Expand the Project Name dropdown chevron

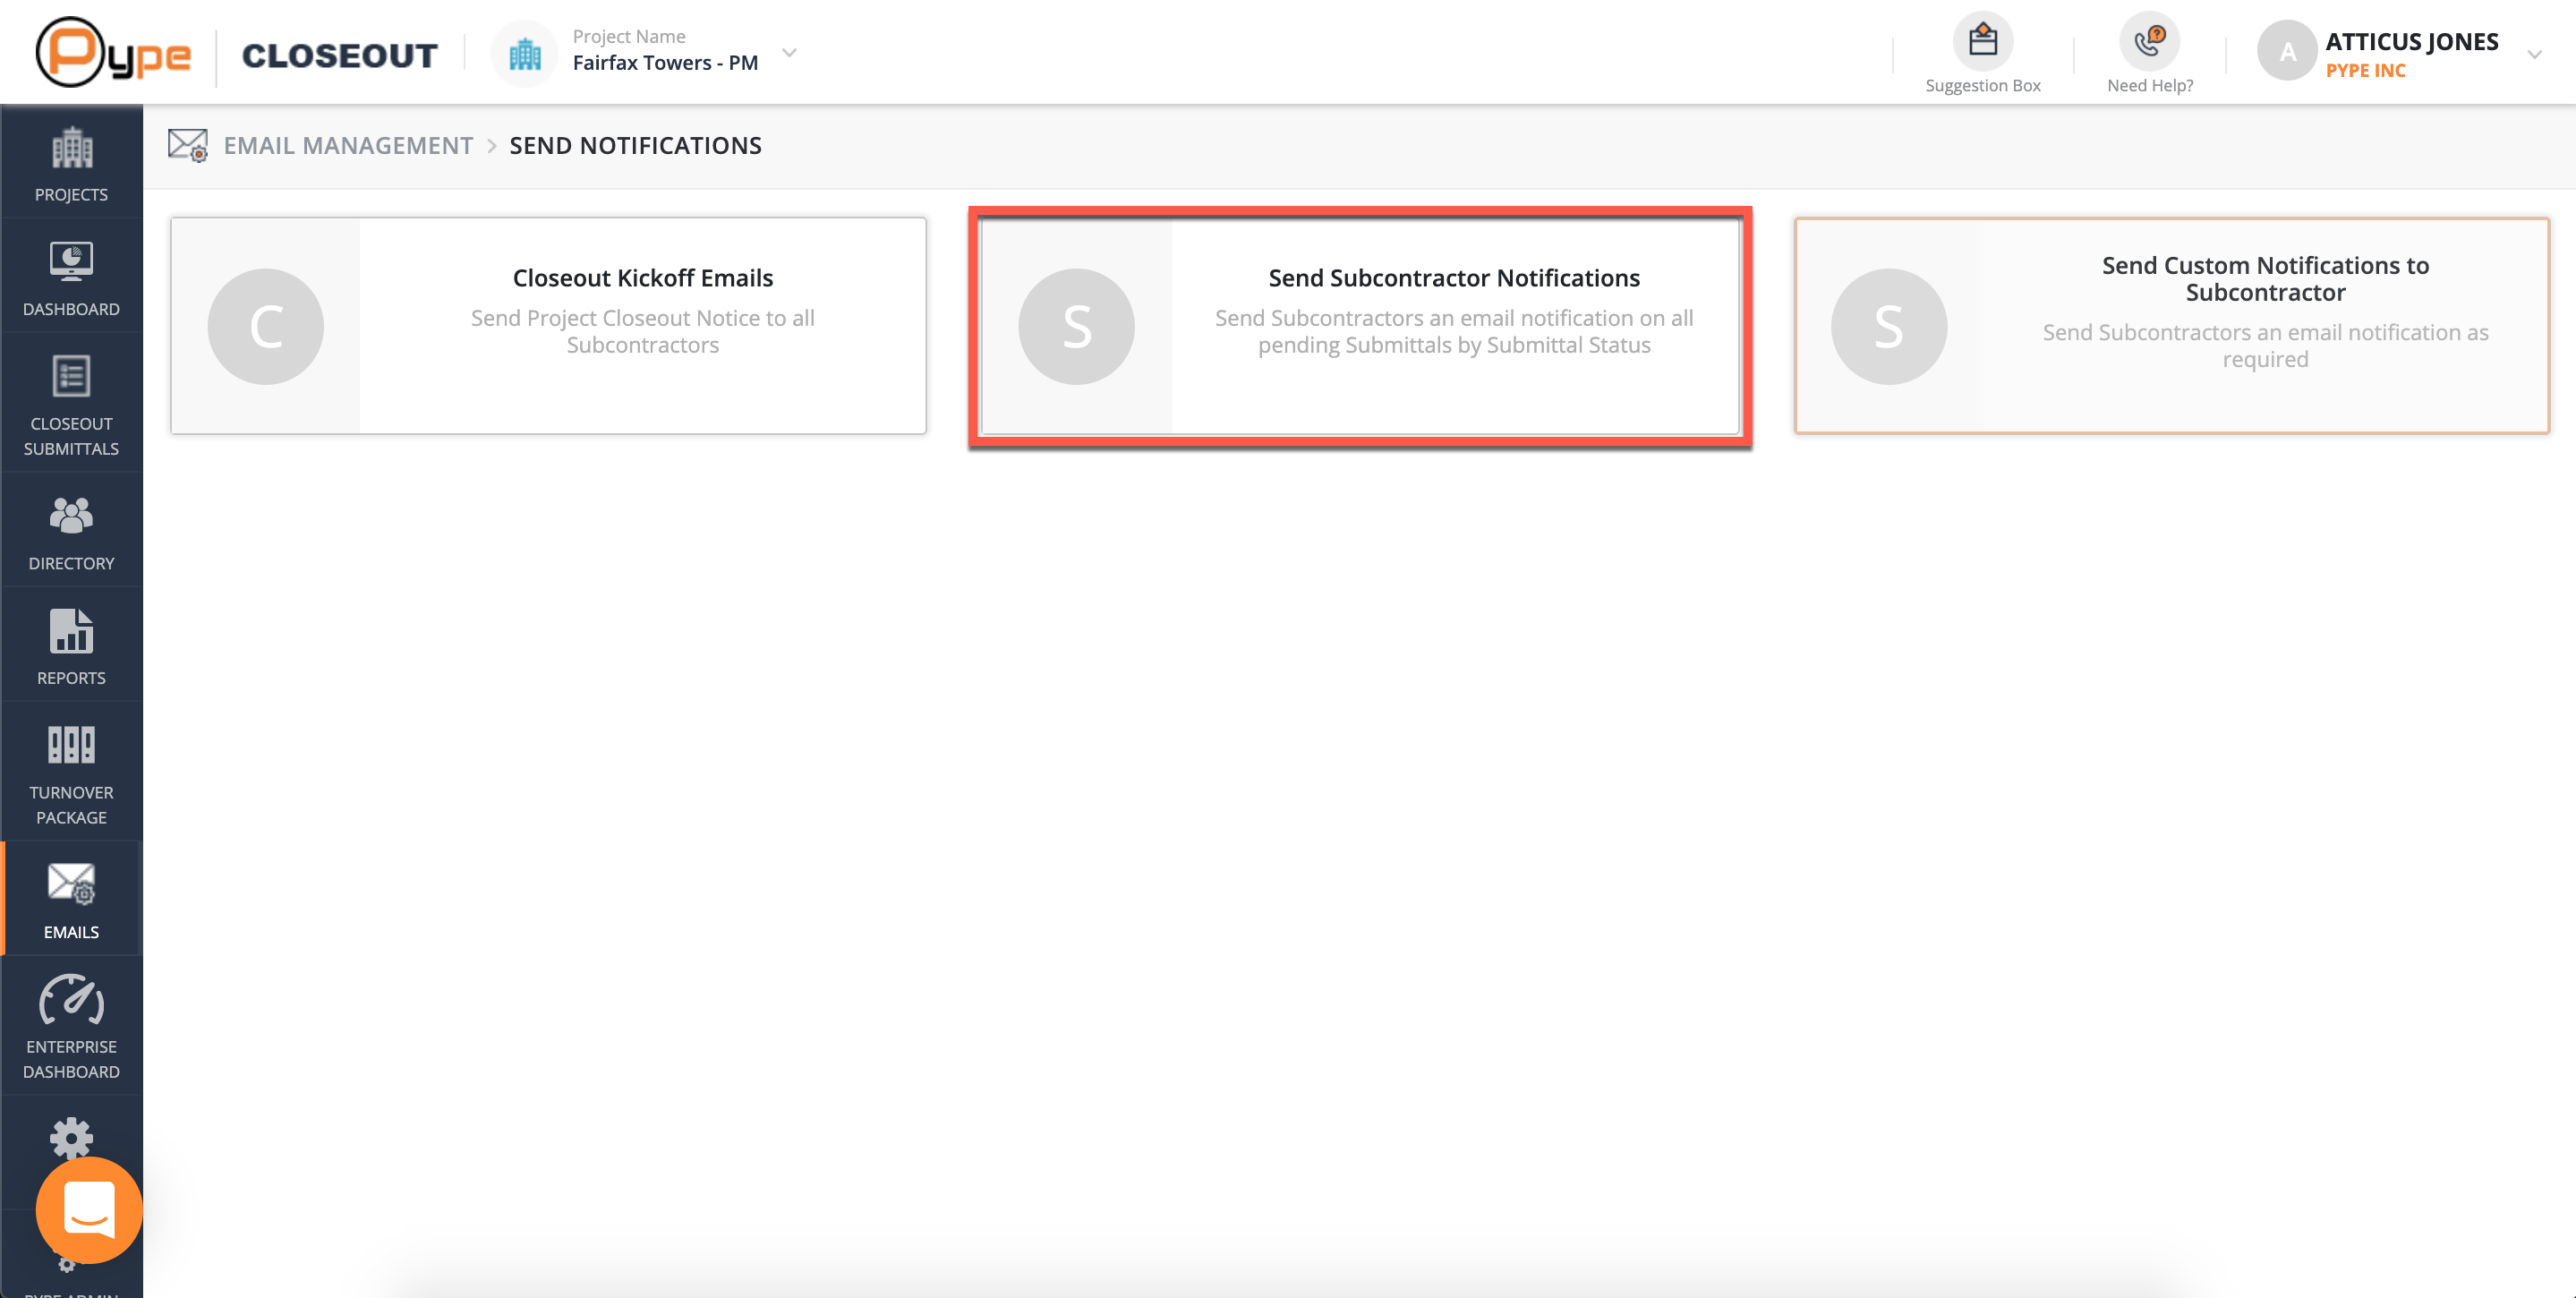pos(789,53)
